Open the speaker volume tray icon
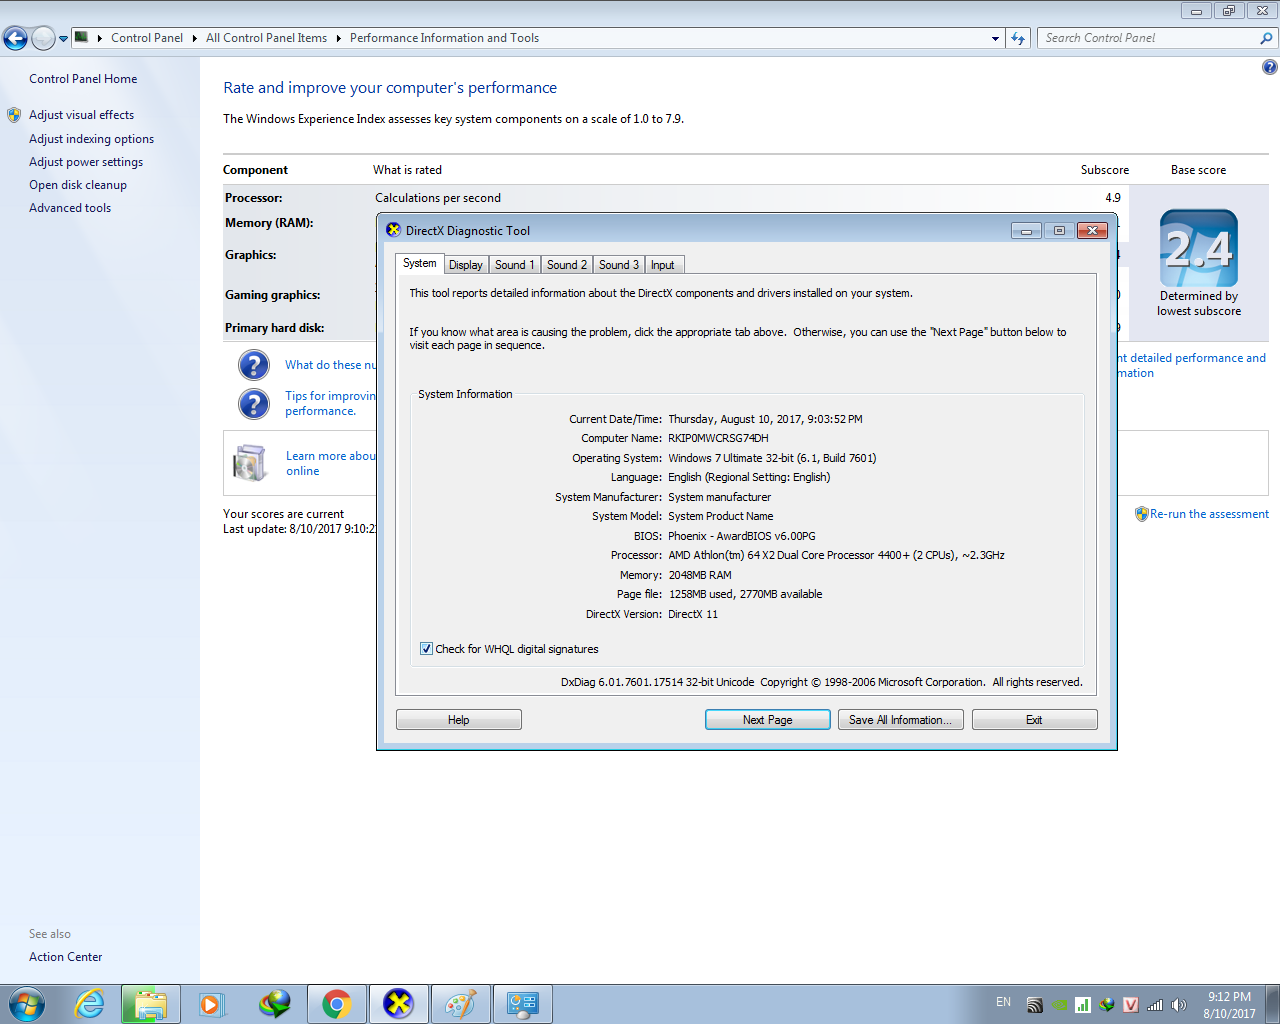 1179,1005
